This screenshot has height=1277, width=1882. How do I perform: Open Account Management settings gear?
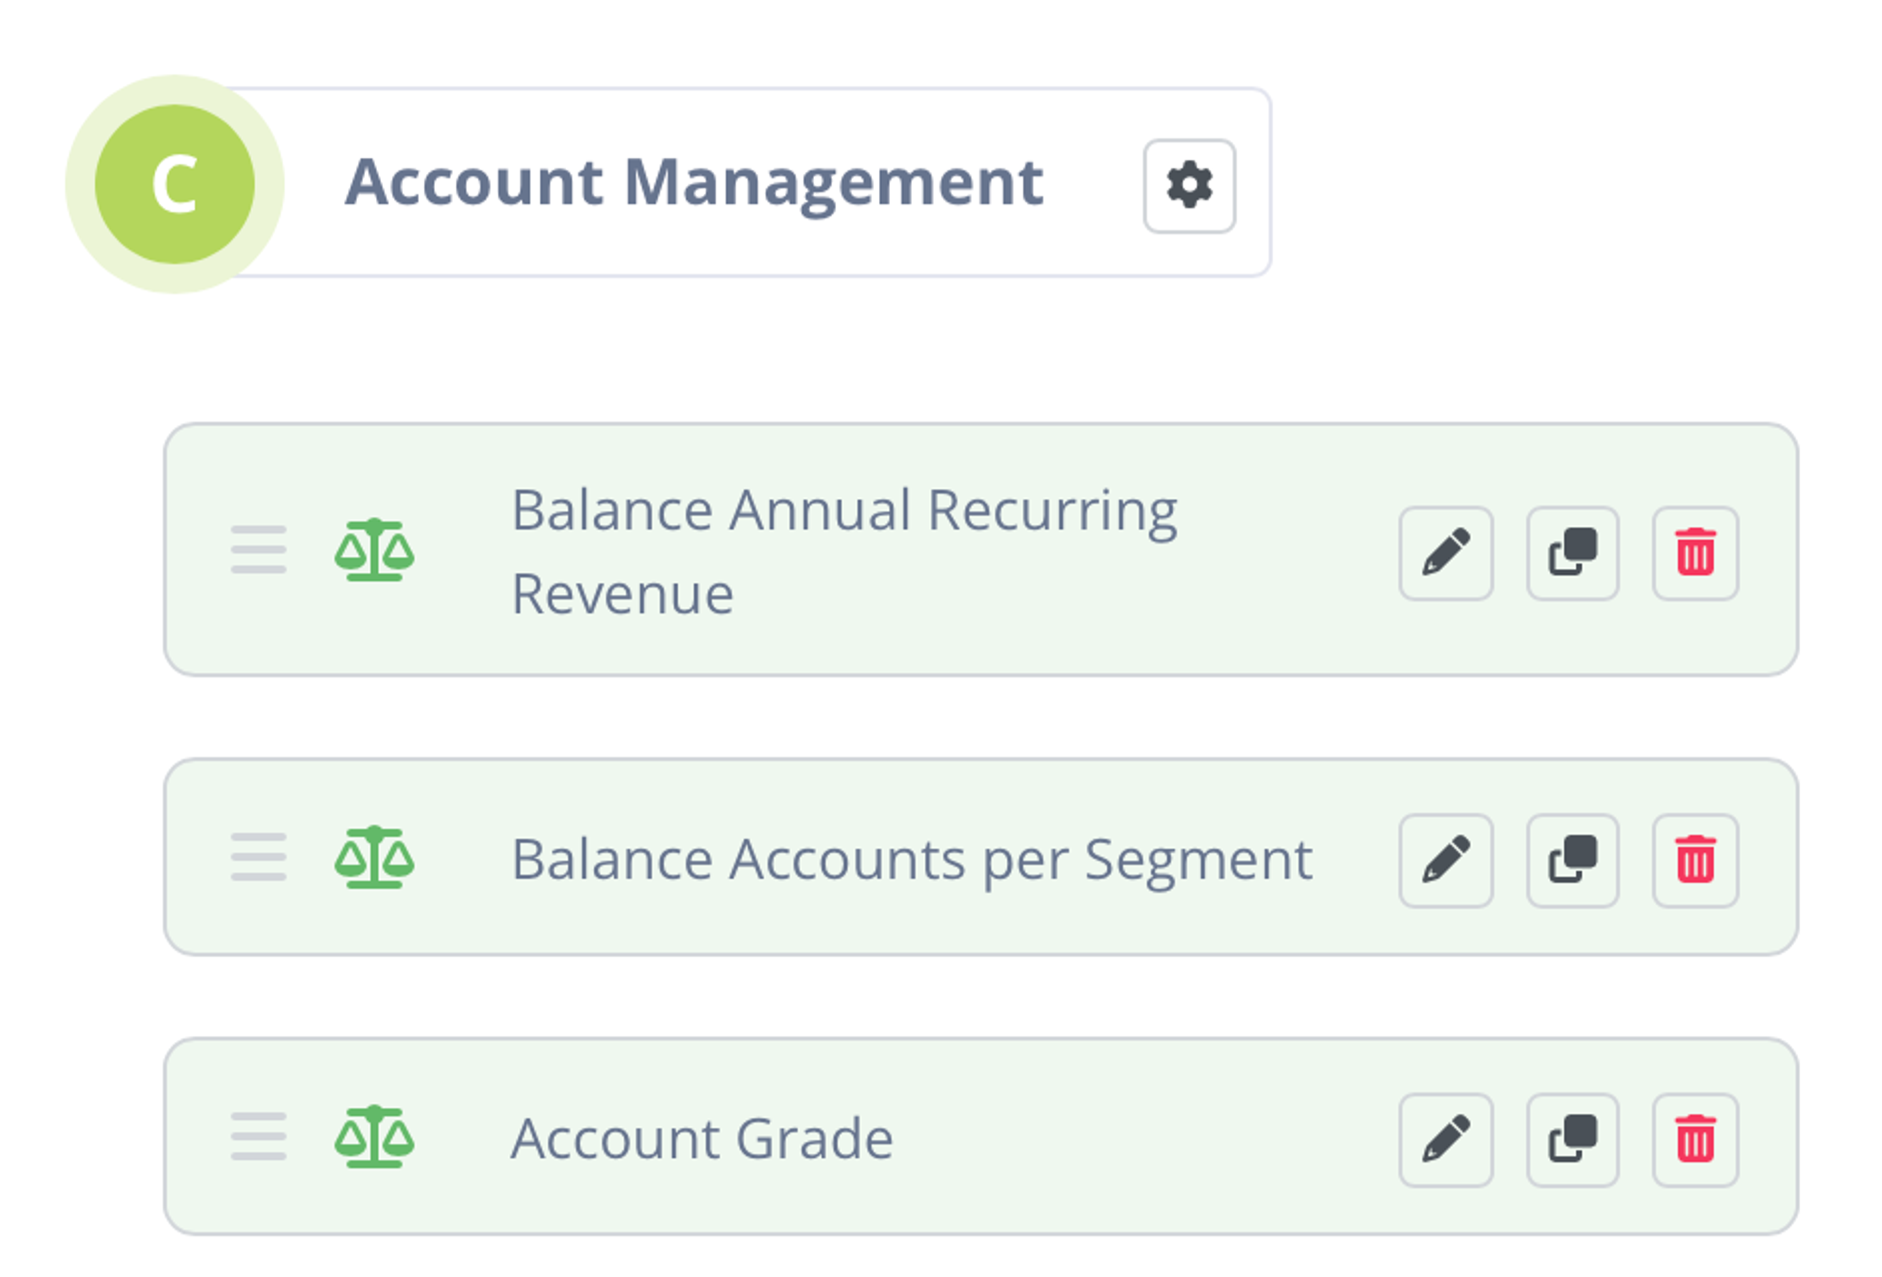[x=1189, y=186]
